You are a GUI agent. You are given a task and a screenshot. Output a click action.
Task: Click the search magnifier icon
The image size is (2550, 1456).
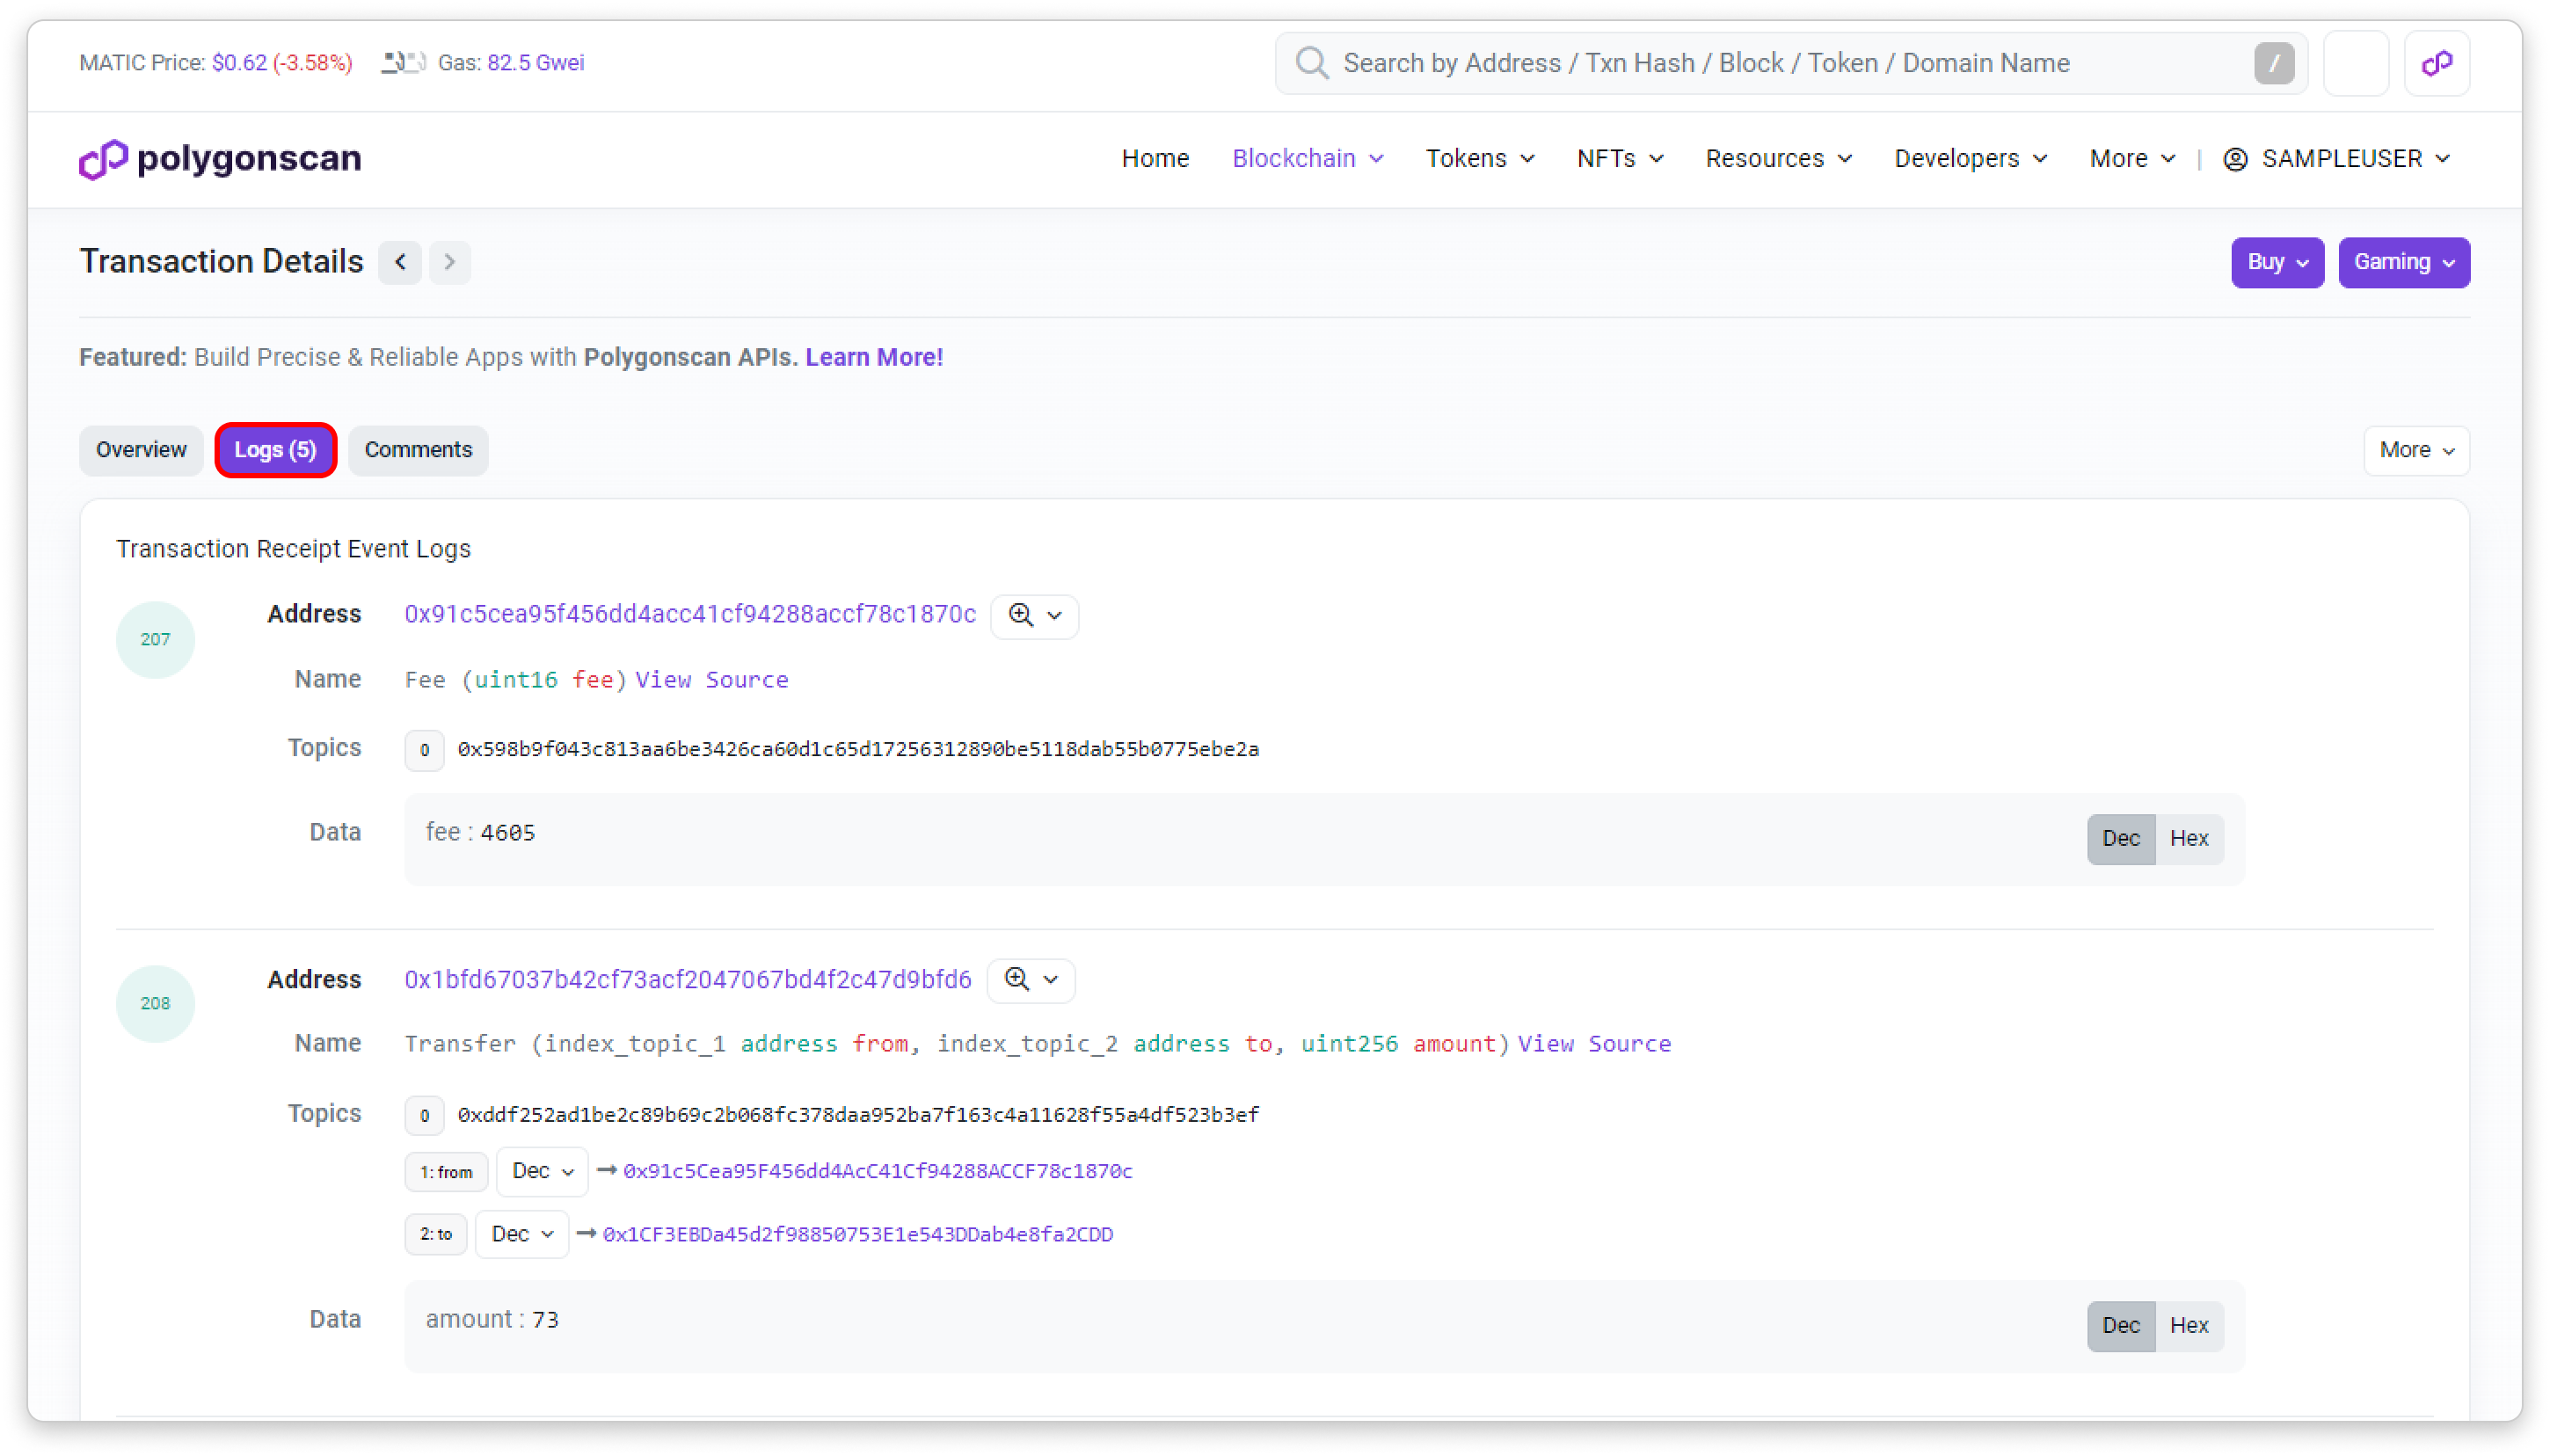click(1312, 63)
